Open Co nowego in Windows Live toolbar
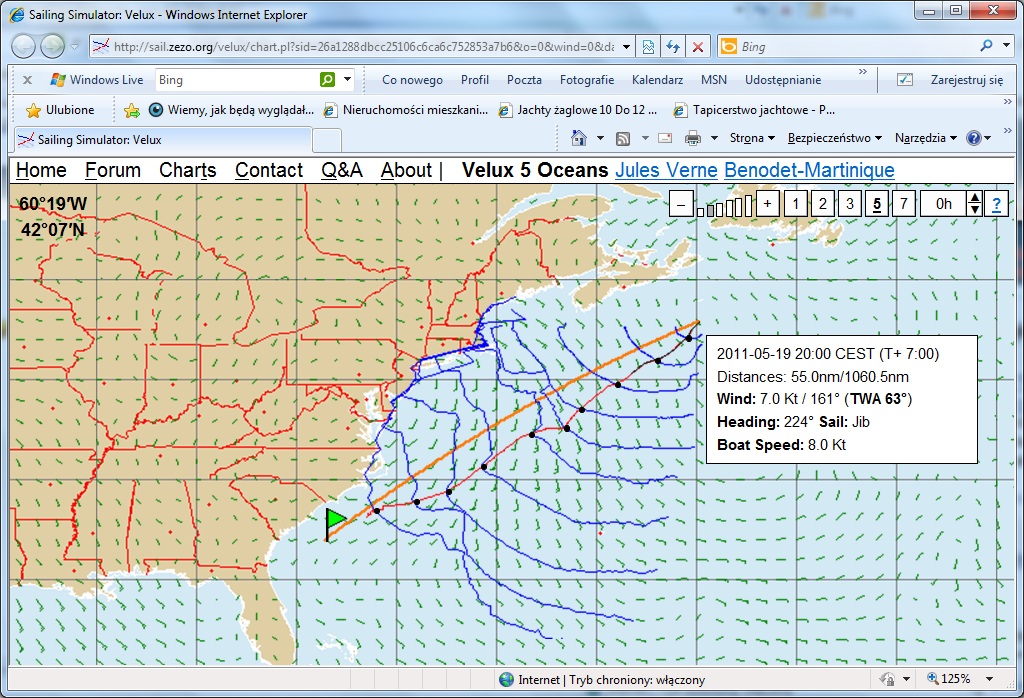 point(412,80)
